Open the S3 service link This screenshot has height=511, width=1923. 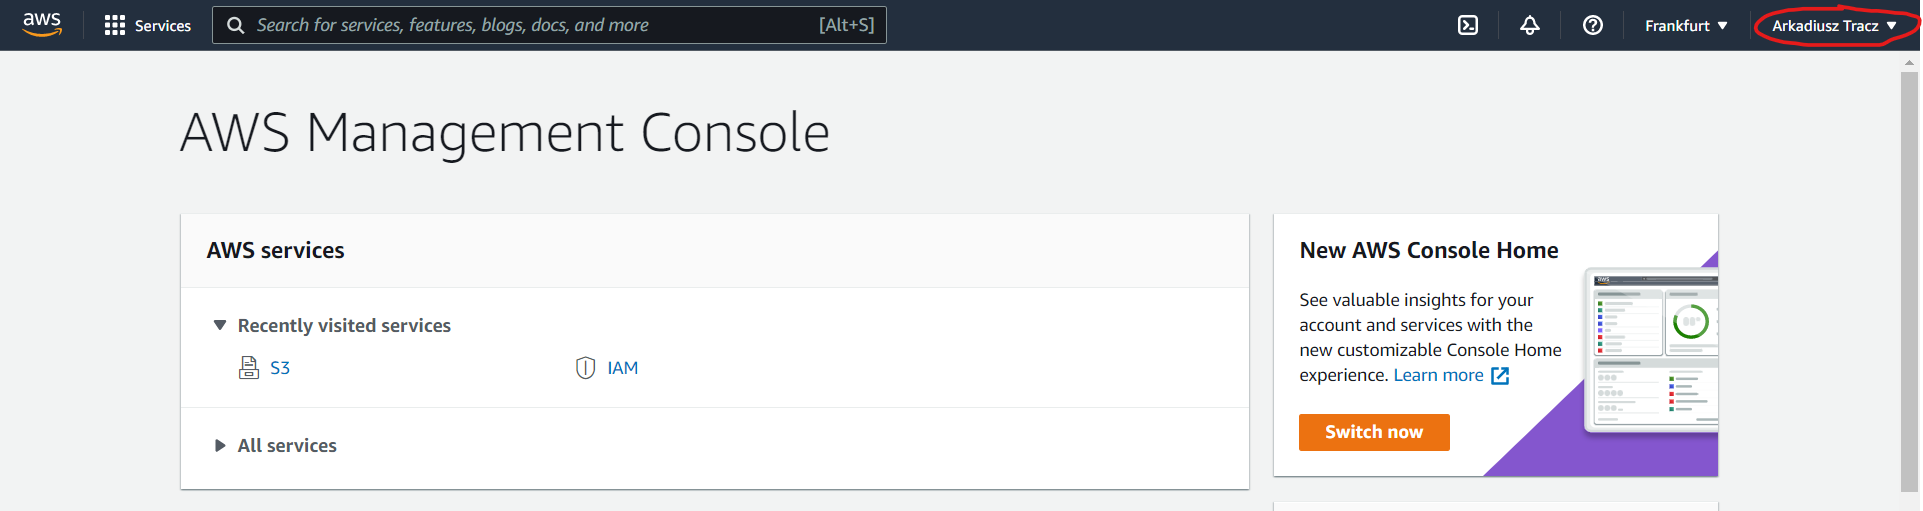click(x=280, y=368)
